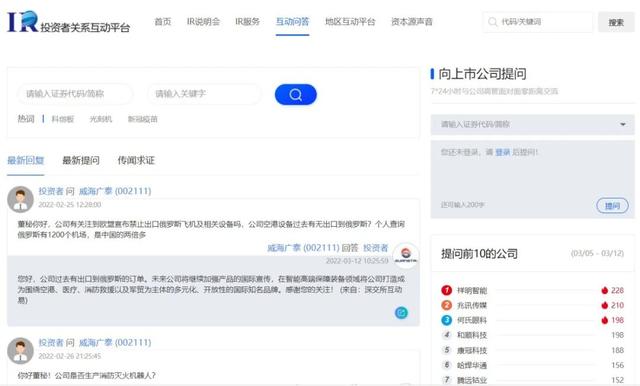Select the 光刻机 hot keyword
640x386 pixels.
coord(100,119)
